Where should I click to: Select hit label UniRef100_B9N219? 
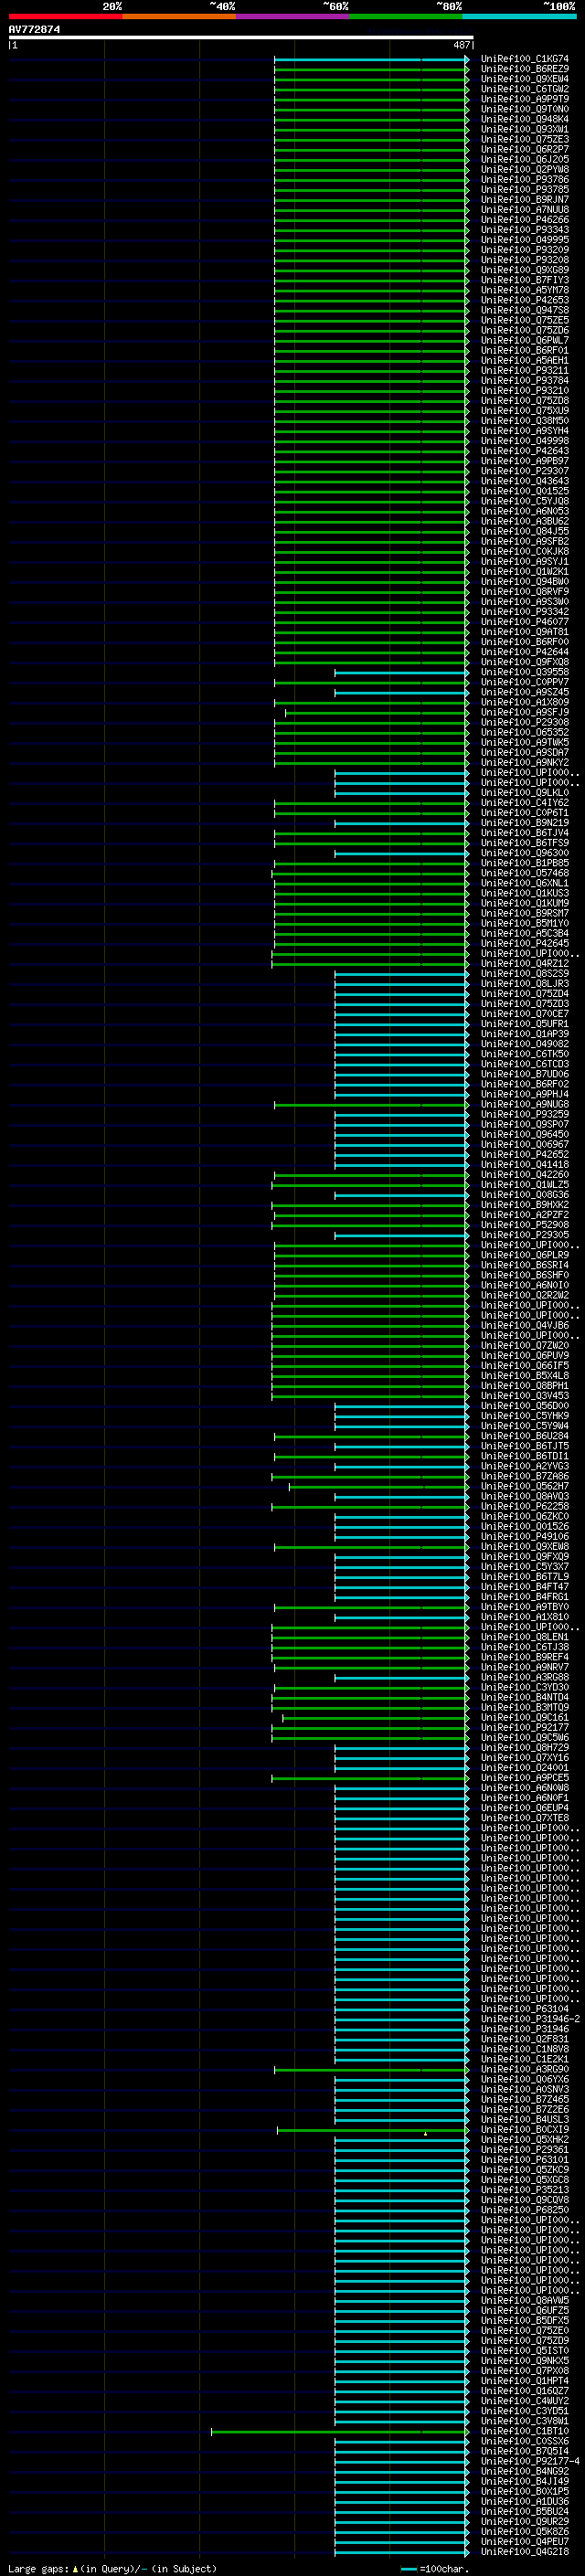[x=524, y=823]
